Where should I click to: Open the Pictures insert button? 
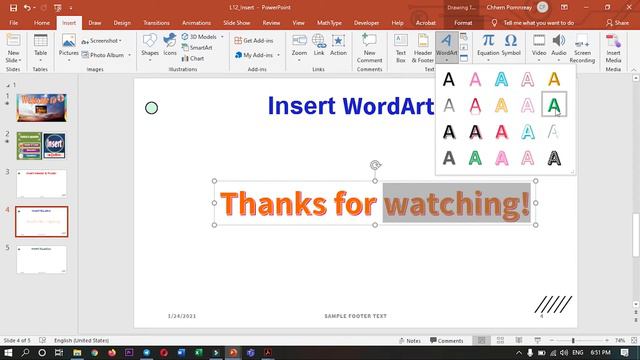[69, 48]
